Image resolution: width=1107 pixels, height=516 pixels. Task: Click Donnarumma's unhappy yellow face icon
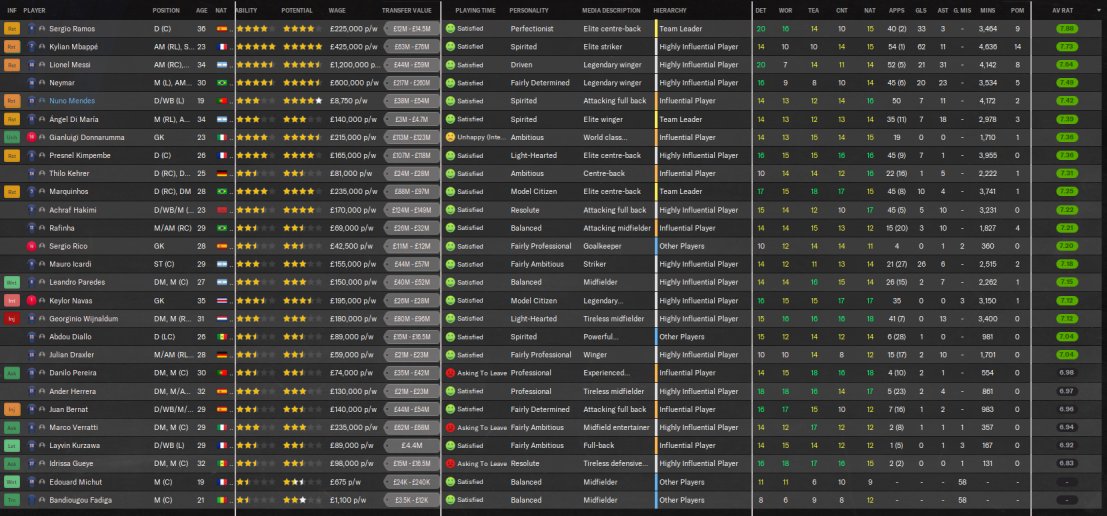tap(450, 138)
